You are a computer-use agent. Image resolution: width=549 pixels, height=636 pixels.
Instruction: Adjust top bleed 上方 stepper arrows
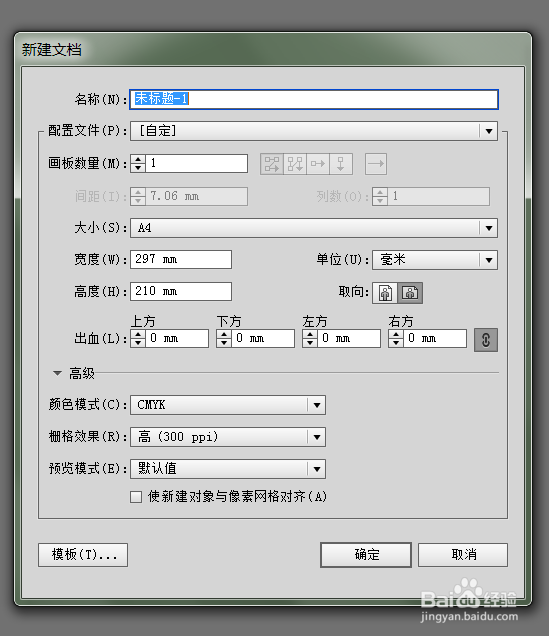tap(138, 339)
